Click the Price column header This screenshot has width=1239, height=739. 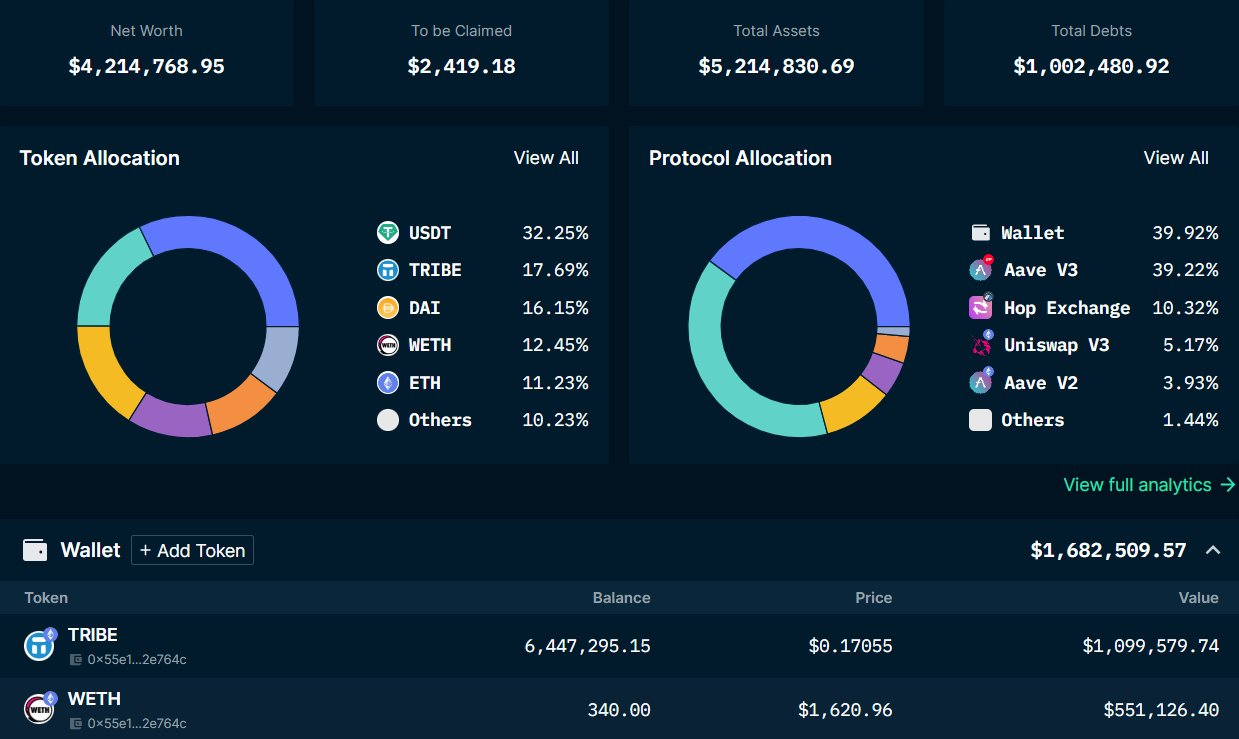click(x=874, y=598)
